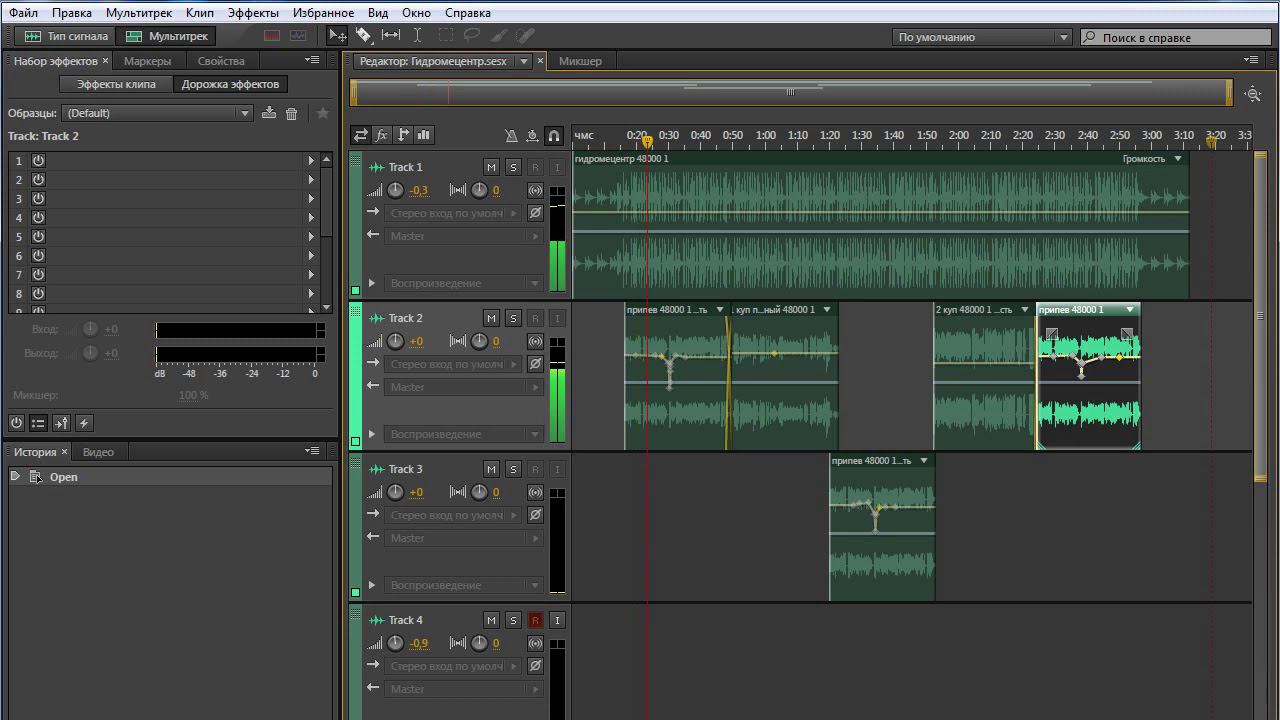
Task: Open Track 1 Воспроизведение automation dropdown
Action: (x=464, y=283)
